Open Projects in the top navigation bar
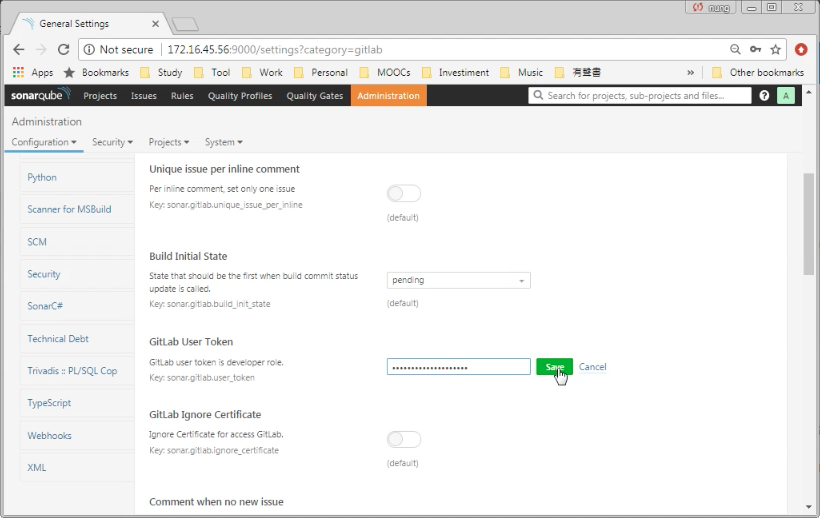Screen dimensions: 820x518 point(100,96)
